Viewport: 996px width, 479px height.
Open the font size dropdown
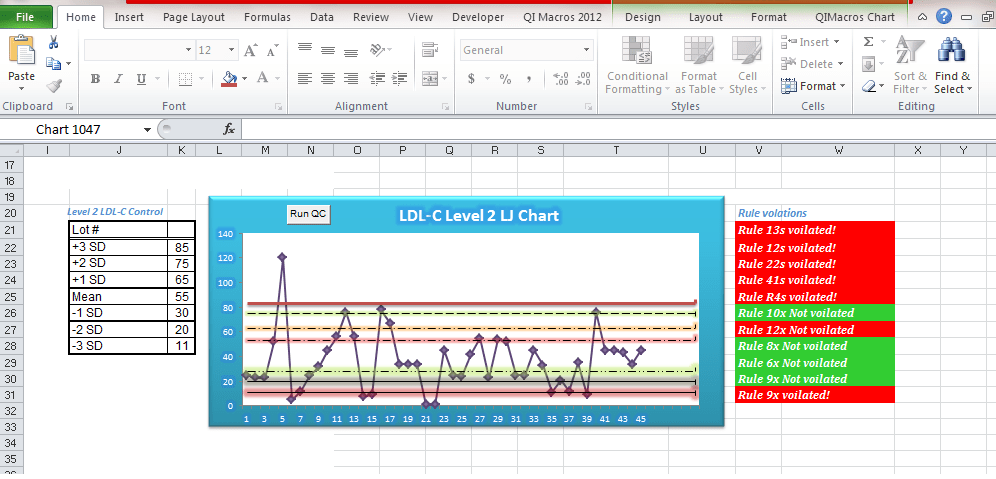pyautogui.click(x=232, y=50)
